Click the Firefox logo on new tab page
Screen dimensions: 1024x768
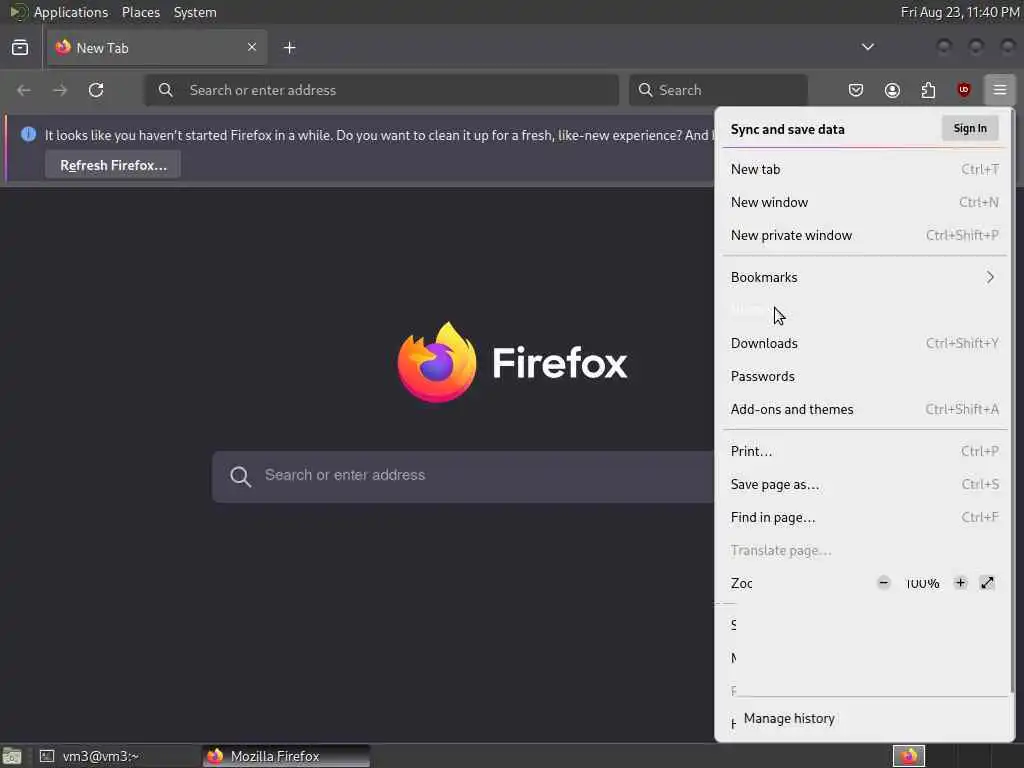[436, 362]
